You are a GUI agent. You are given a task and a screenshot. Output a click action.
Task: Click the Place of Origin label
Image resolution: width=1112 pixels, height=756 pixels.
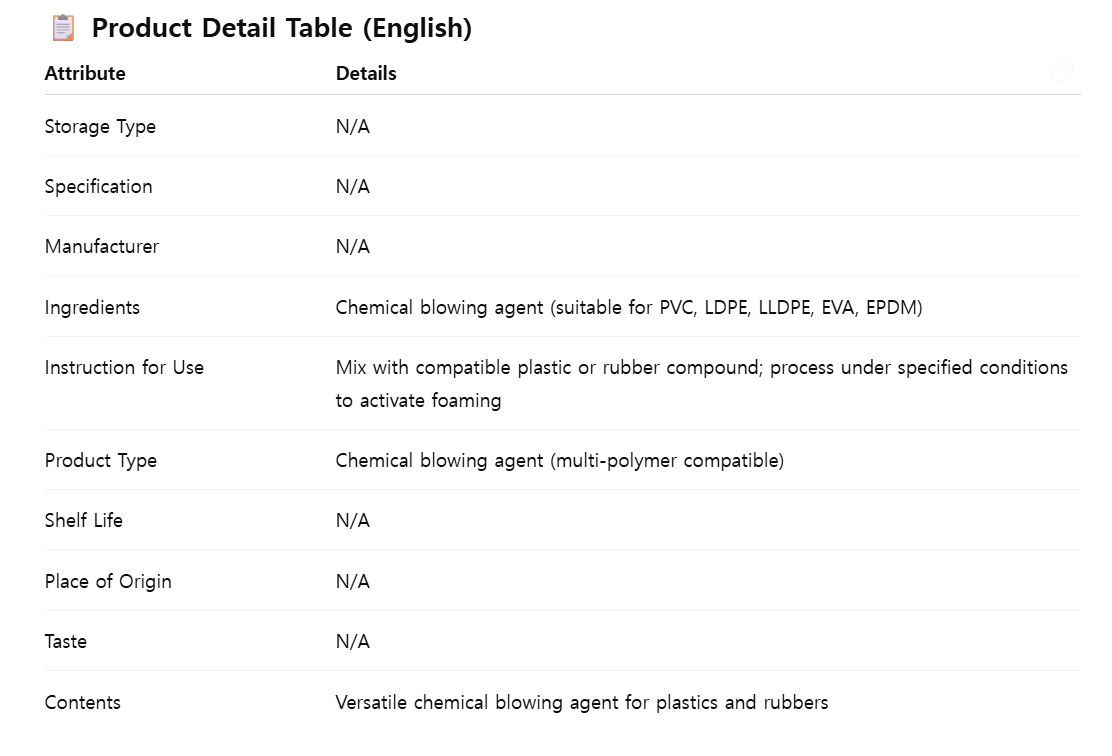click(x=108, y=582)
